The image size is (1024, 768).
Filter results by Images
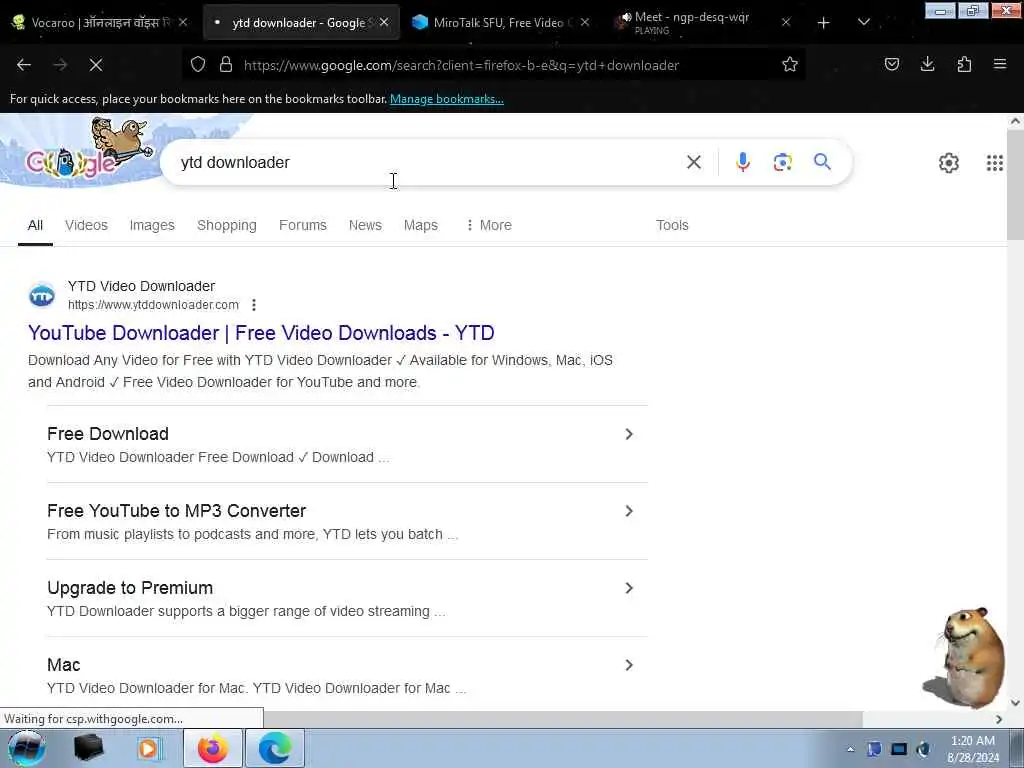tap(152, 225)
